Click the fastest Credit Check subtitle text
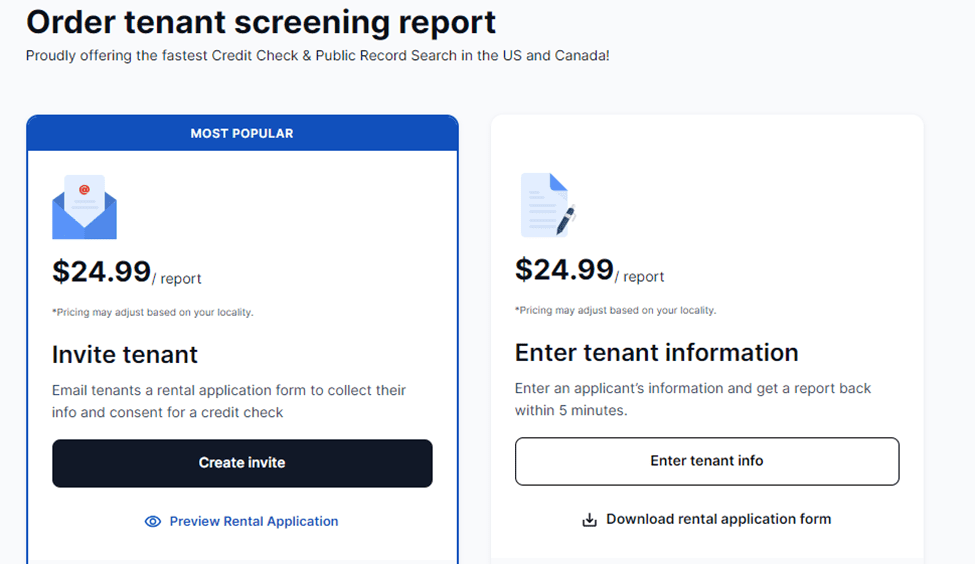Viewport: 975px width, 564px height. (x=317, y=56)
